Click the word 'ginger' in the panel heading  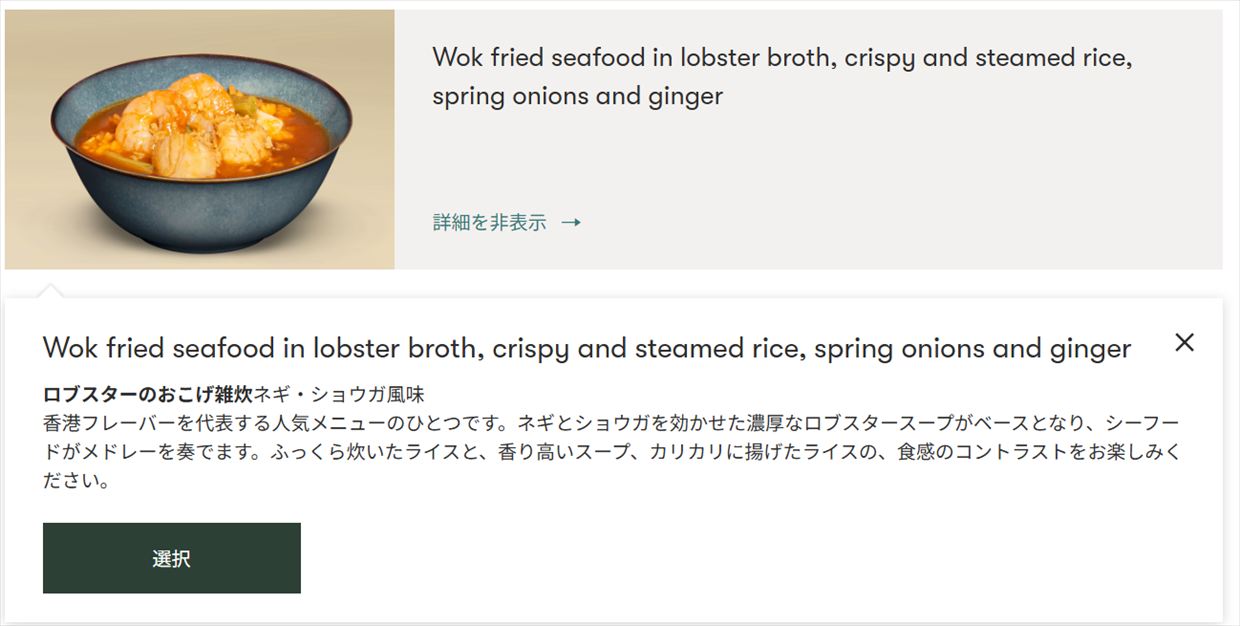point(1087,349)
